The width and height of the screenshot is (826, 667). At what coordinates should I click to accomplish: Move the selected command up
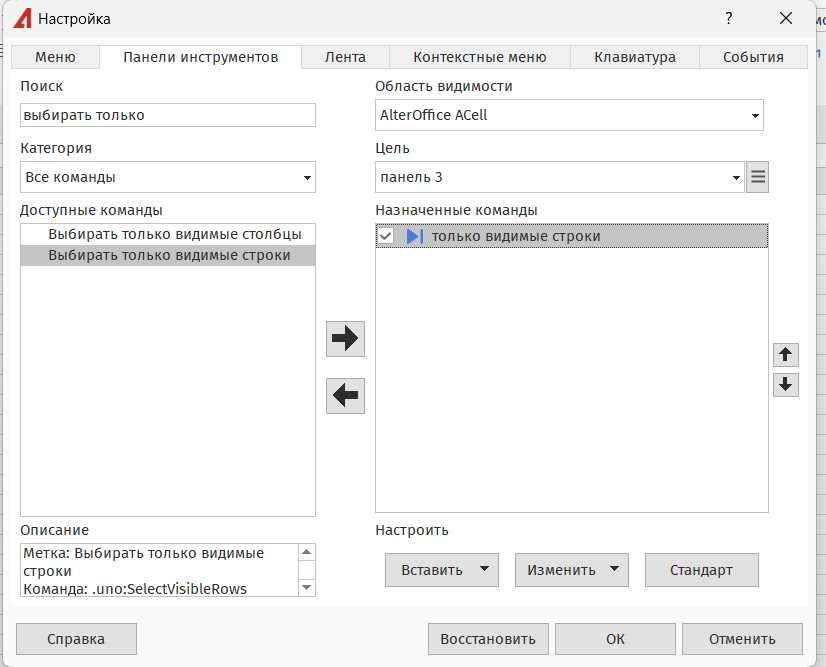(x=786, y=355)
